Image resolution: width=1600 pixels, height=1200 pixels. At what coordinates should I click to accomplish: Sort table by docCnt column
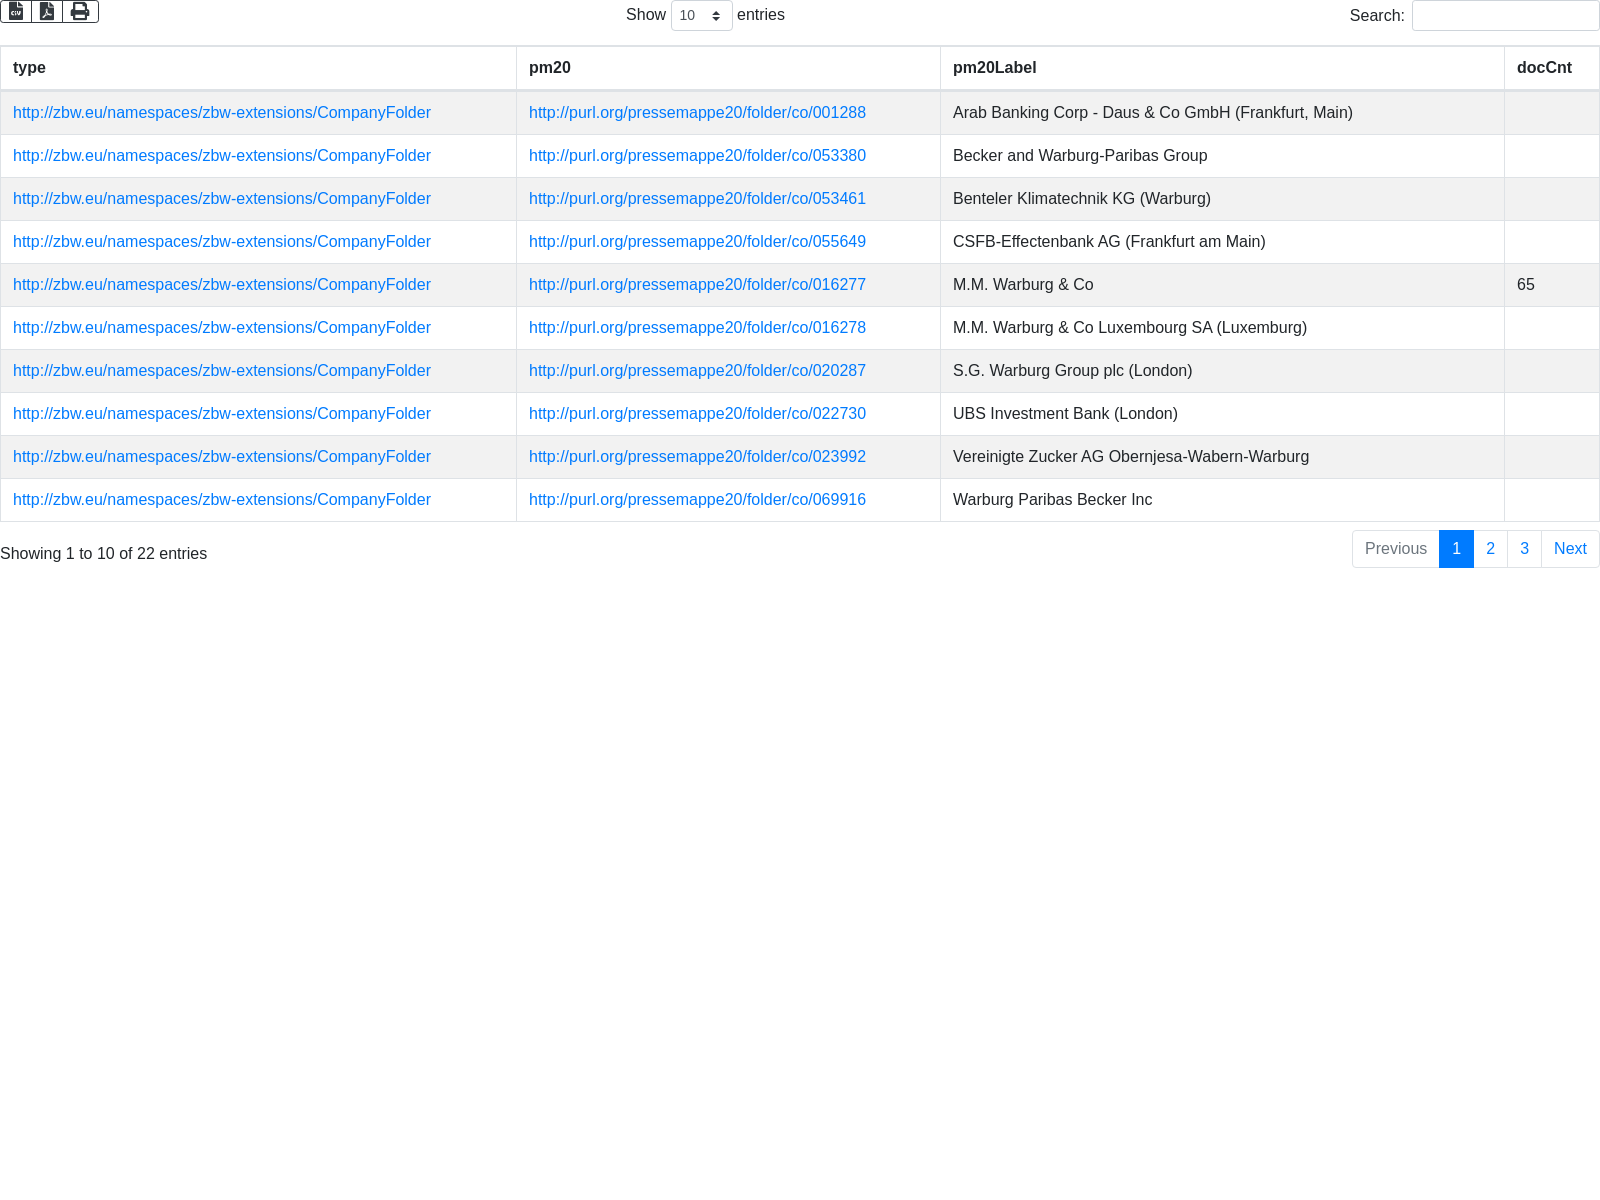[1544, 68]
